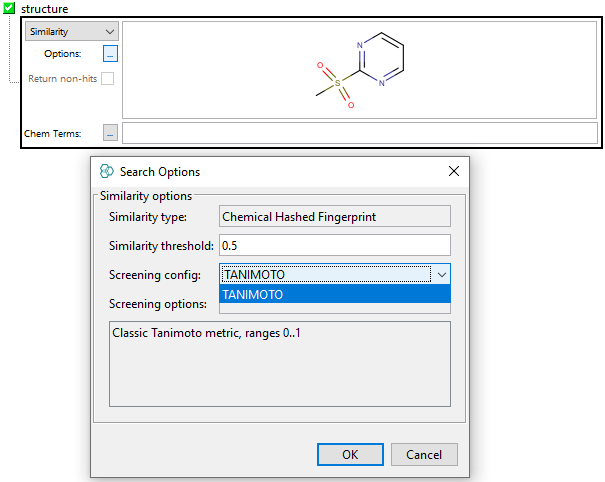Click the Chemical Hashed Fingerprint field
Viewport: 605px width, 482px height.
pyautogui.click(x=334, y=216)
